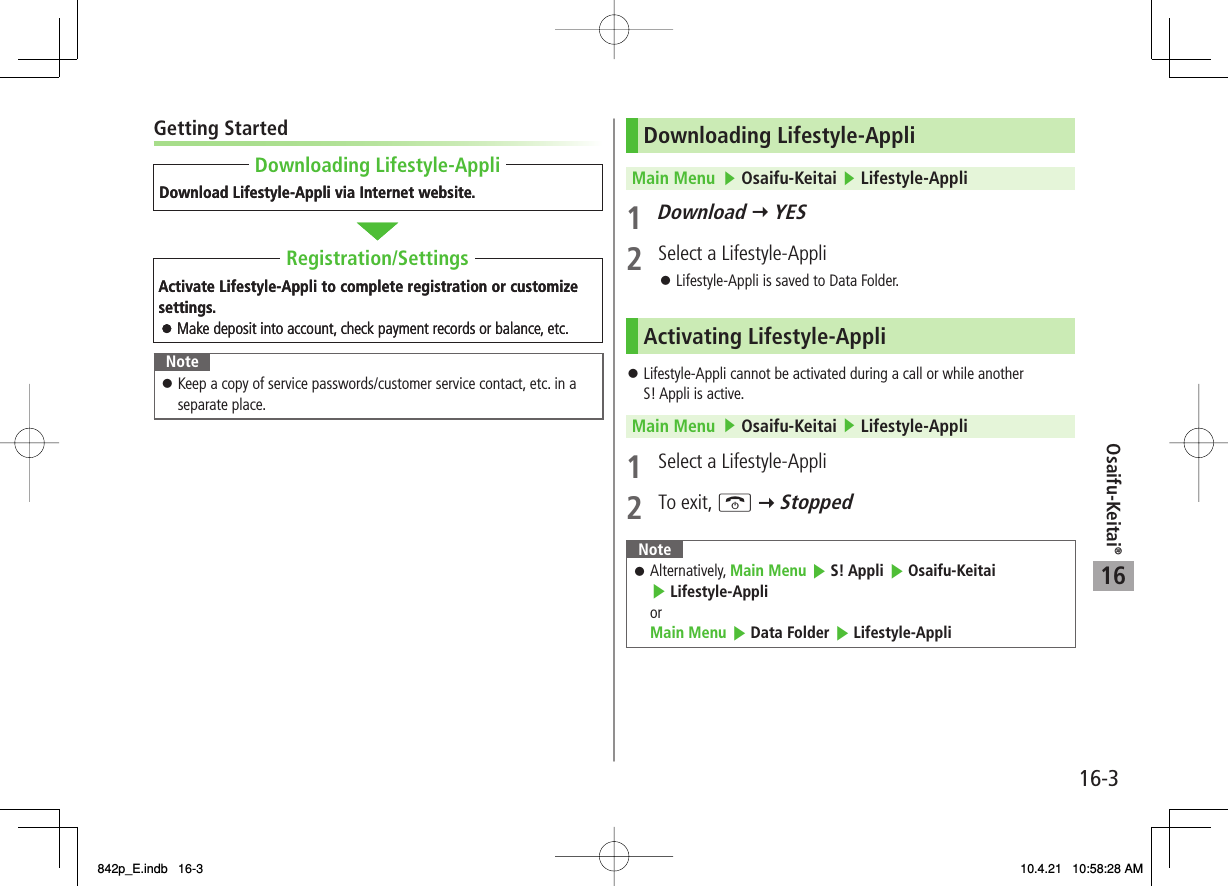Image resolution: width=1228 pixels, height=886 pixels.
Task: Click the italic "Stopped" text
Action: pyautogui.click(x=816, y=502)
